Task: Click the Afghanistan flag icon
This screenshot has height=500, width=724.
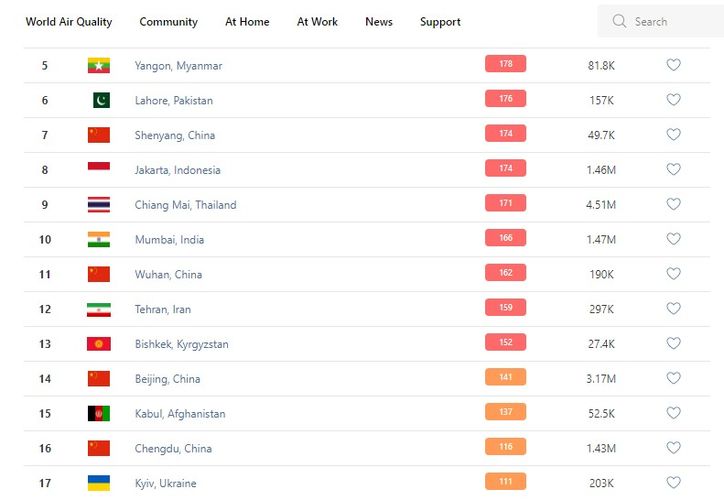Action: [98, 414]
